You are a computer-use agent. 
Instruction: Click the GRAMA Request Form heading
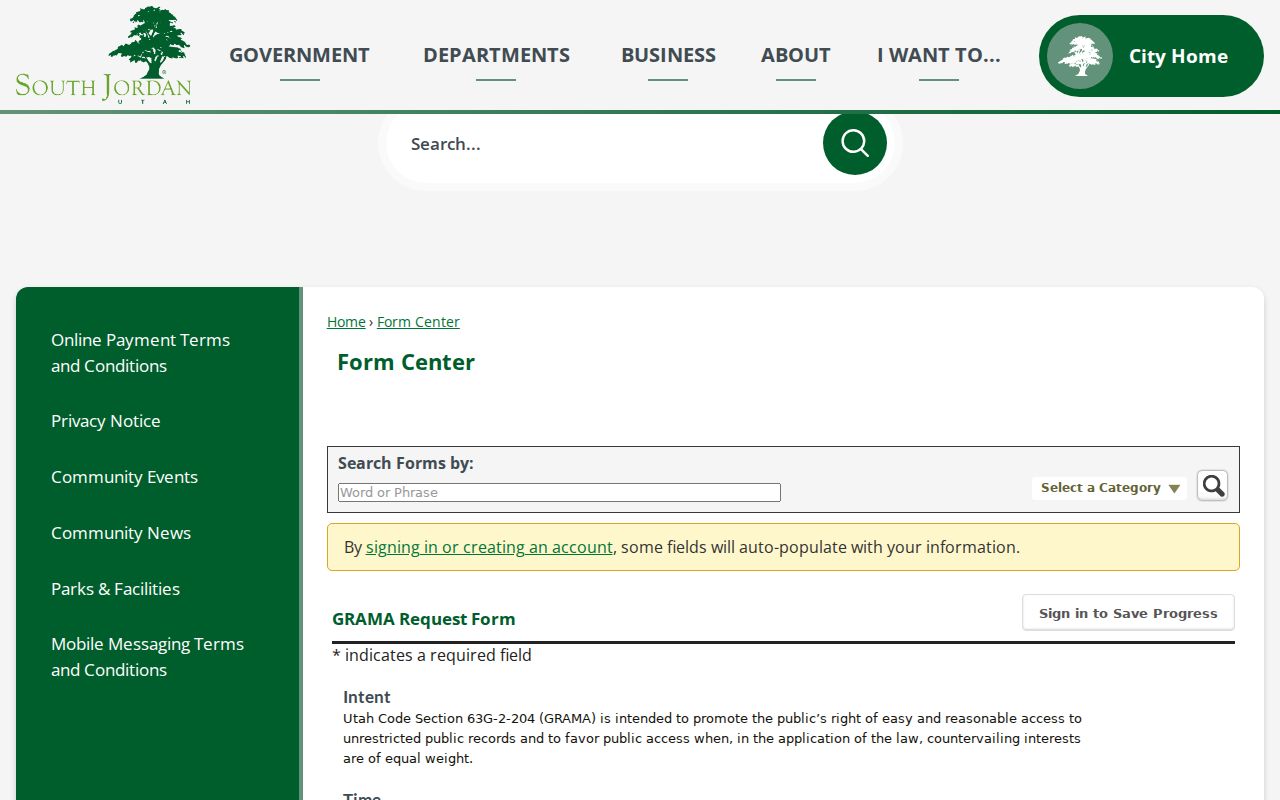424,619
